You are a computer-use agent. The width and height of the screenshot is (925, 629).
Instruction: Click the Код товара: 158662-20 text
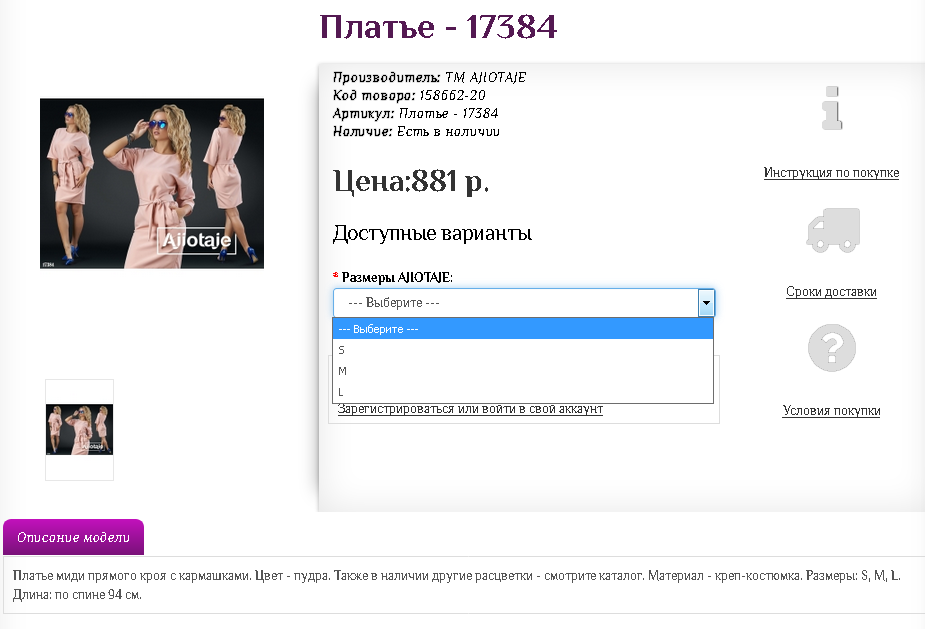pyautogui.click(x=409, y=95)
